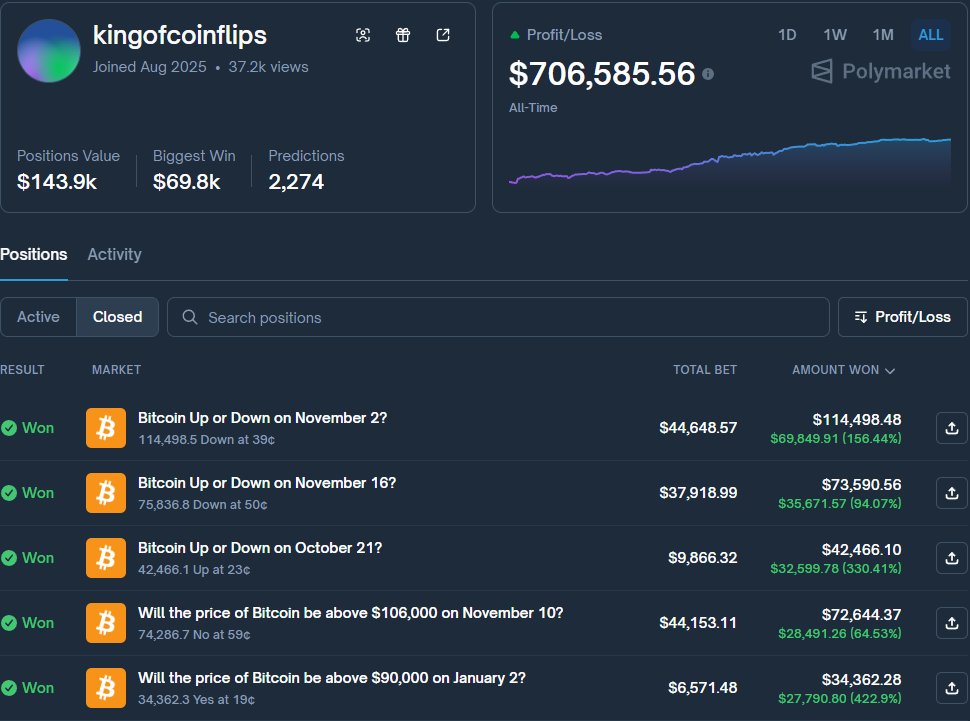The image size is (970, 721).
Task: Click the Bitcoin icon on November 2 market
Action: pyautogui.click(x=105, y=427)
